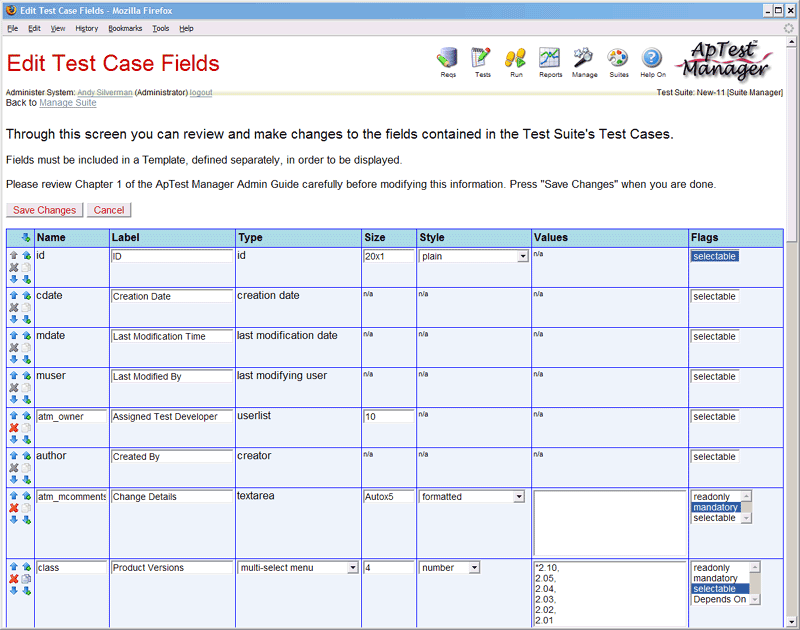Click the insert-field arrow icon in table header
Image resolution: width=800 pixels, height=630 pixels.
[26, 237]
